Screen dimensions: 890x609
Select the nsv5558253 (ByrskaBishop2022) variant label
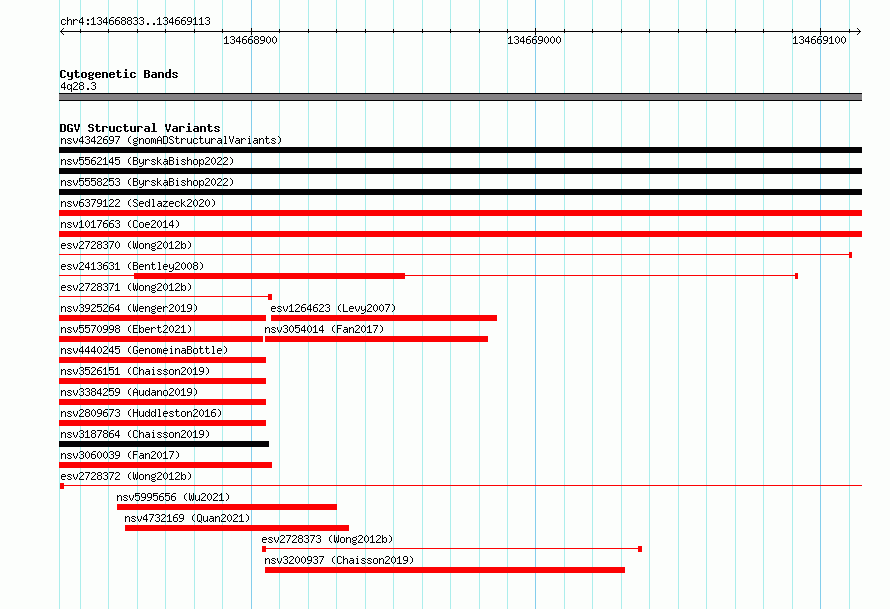tap(147, 182)
